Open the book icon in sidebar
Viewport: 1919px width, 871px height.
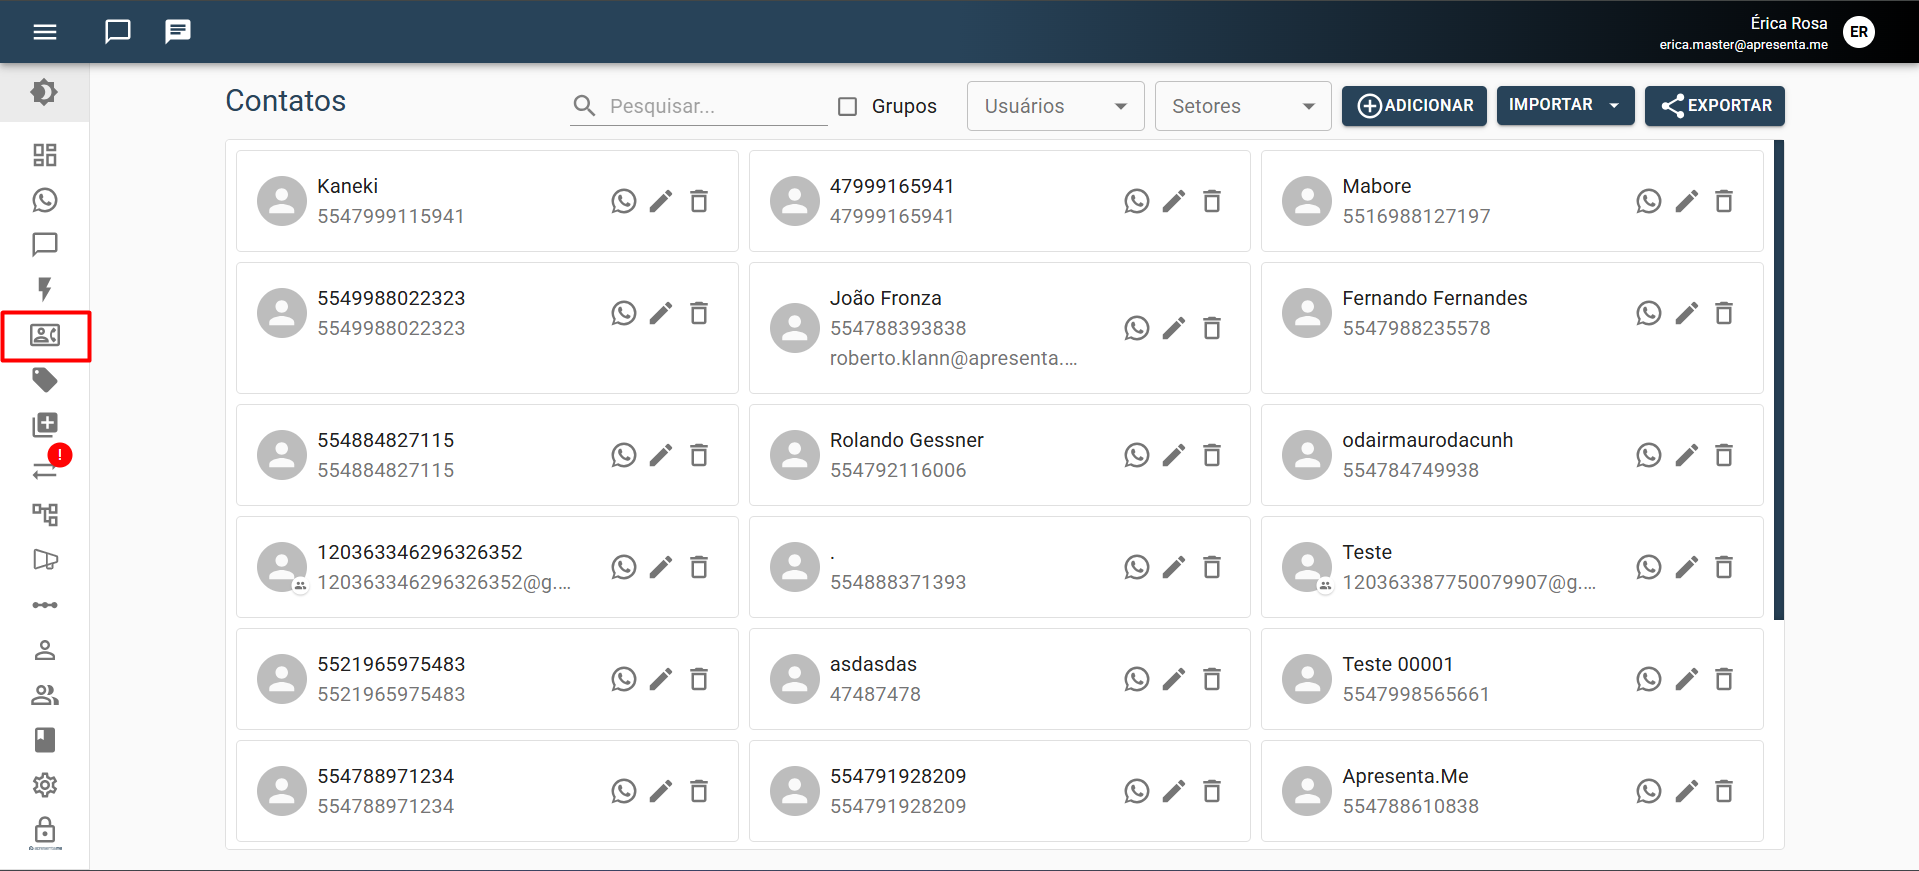tap(45, 740)
